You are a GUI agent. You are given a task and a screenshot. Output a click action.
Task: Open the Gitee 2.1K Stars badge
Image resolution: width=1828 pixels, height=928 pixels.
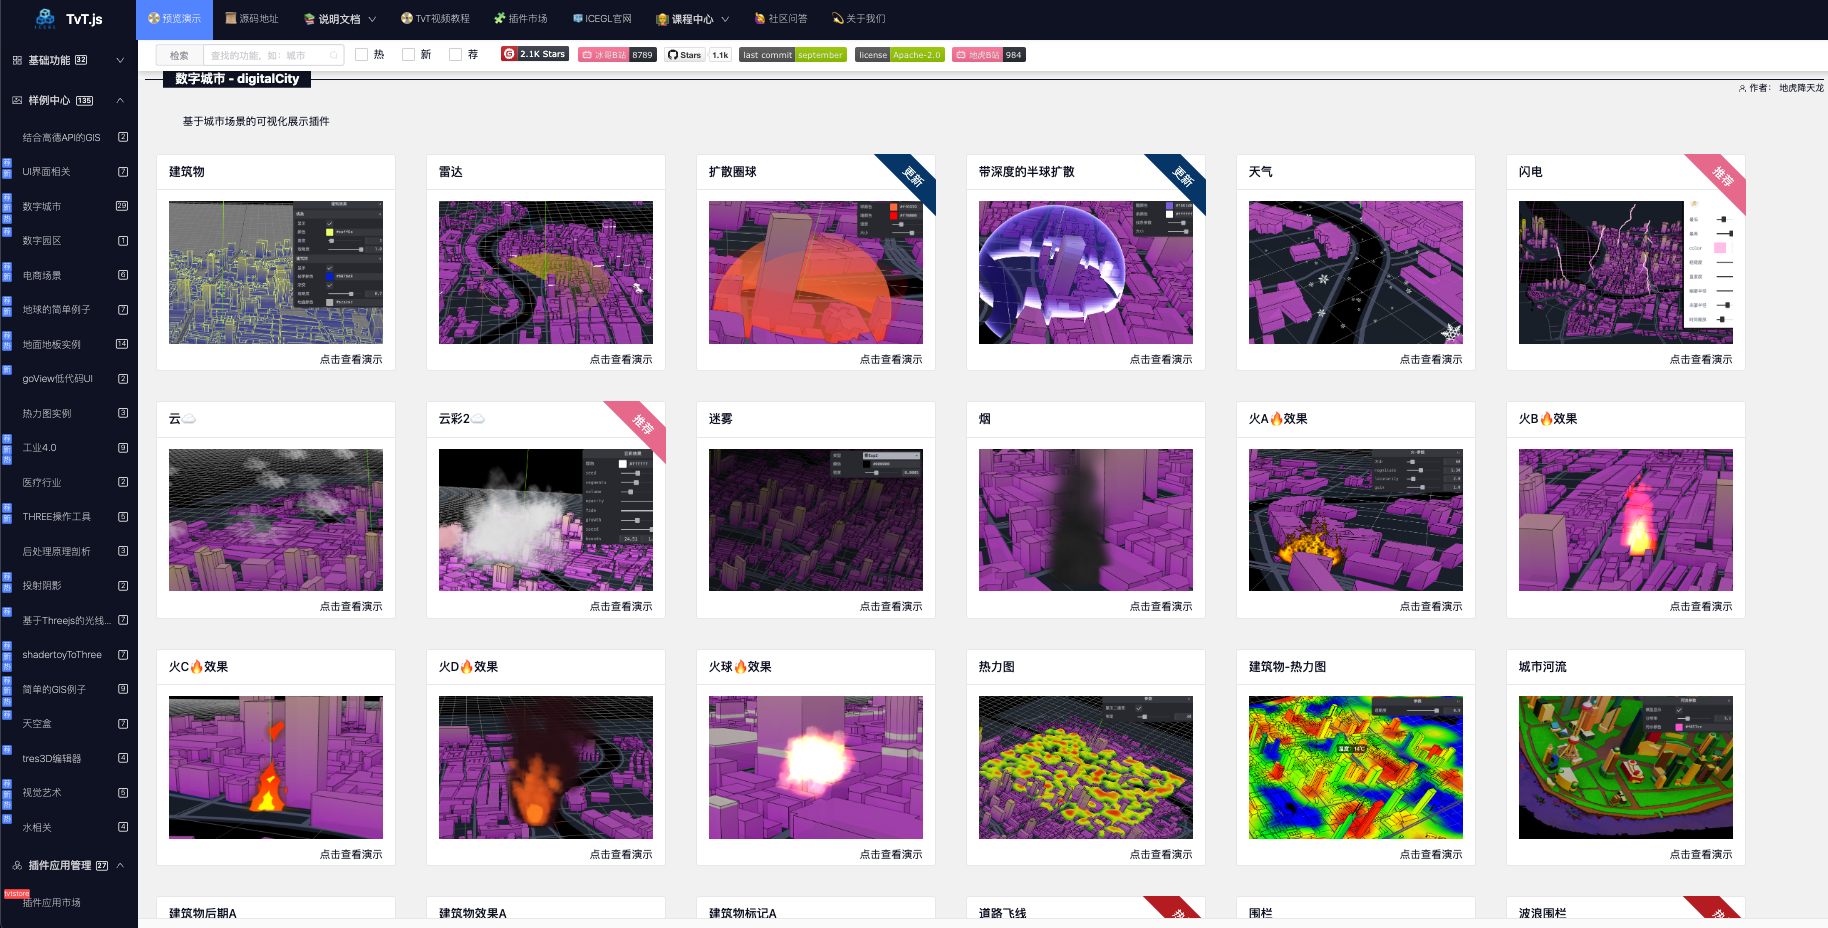(535, 54)
